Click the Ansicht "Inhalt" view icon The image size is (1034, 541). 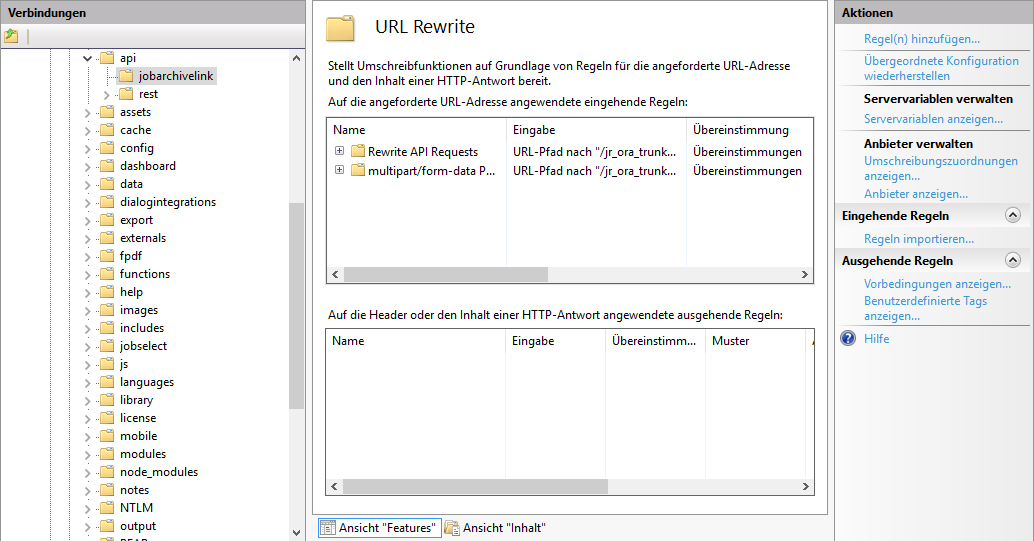(x=452, y=528)
